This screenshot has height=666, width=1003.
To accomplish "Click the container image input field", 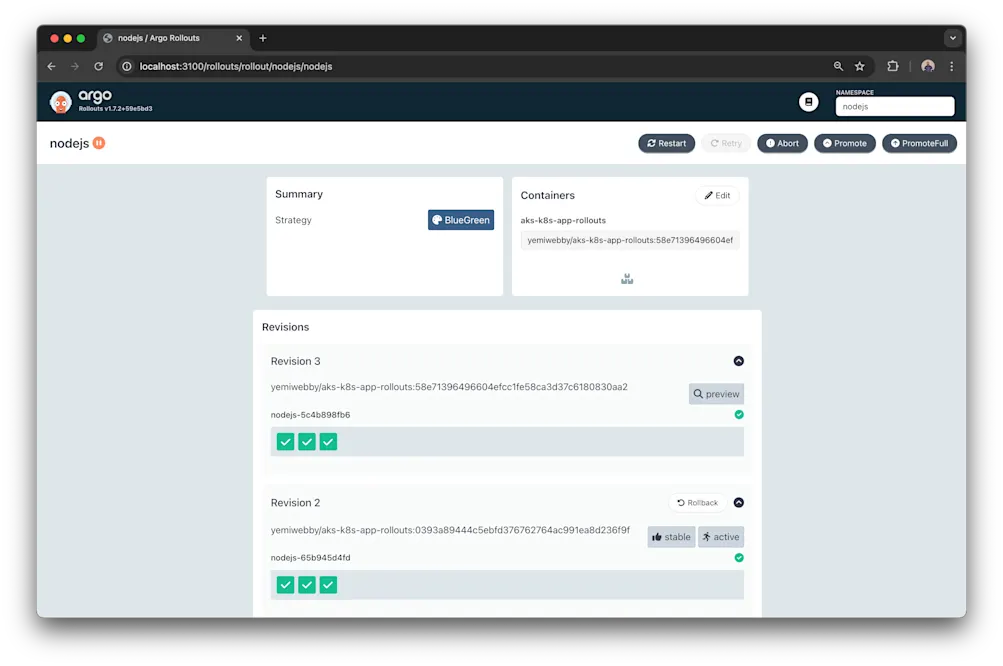I will click(x=630, y=241).
